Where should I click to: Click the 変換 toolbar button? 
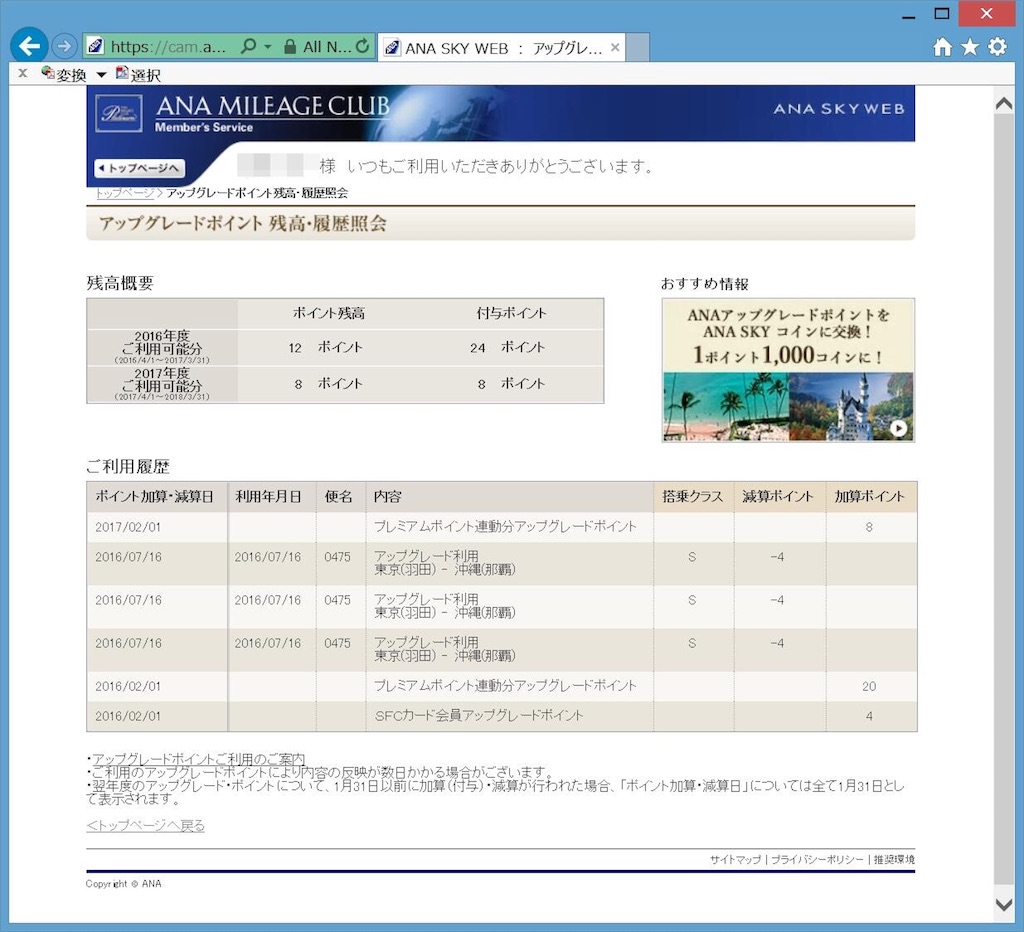[63, 74]
